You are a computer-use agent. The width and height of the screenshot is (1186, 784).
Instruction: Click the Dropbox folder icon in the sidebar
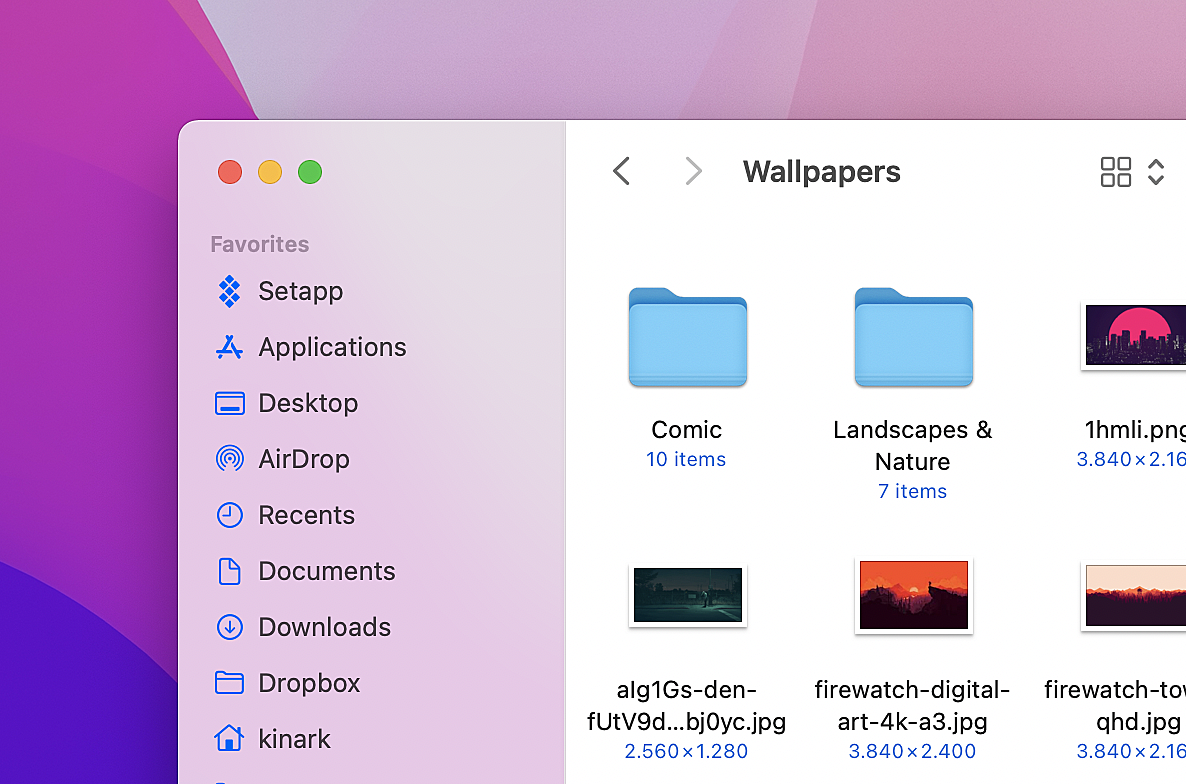(229, 683)
